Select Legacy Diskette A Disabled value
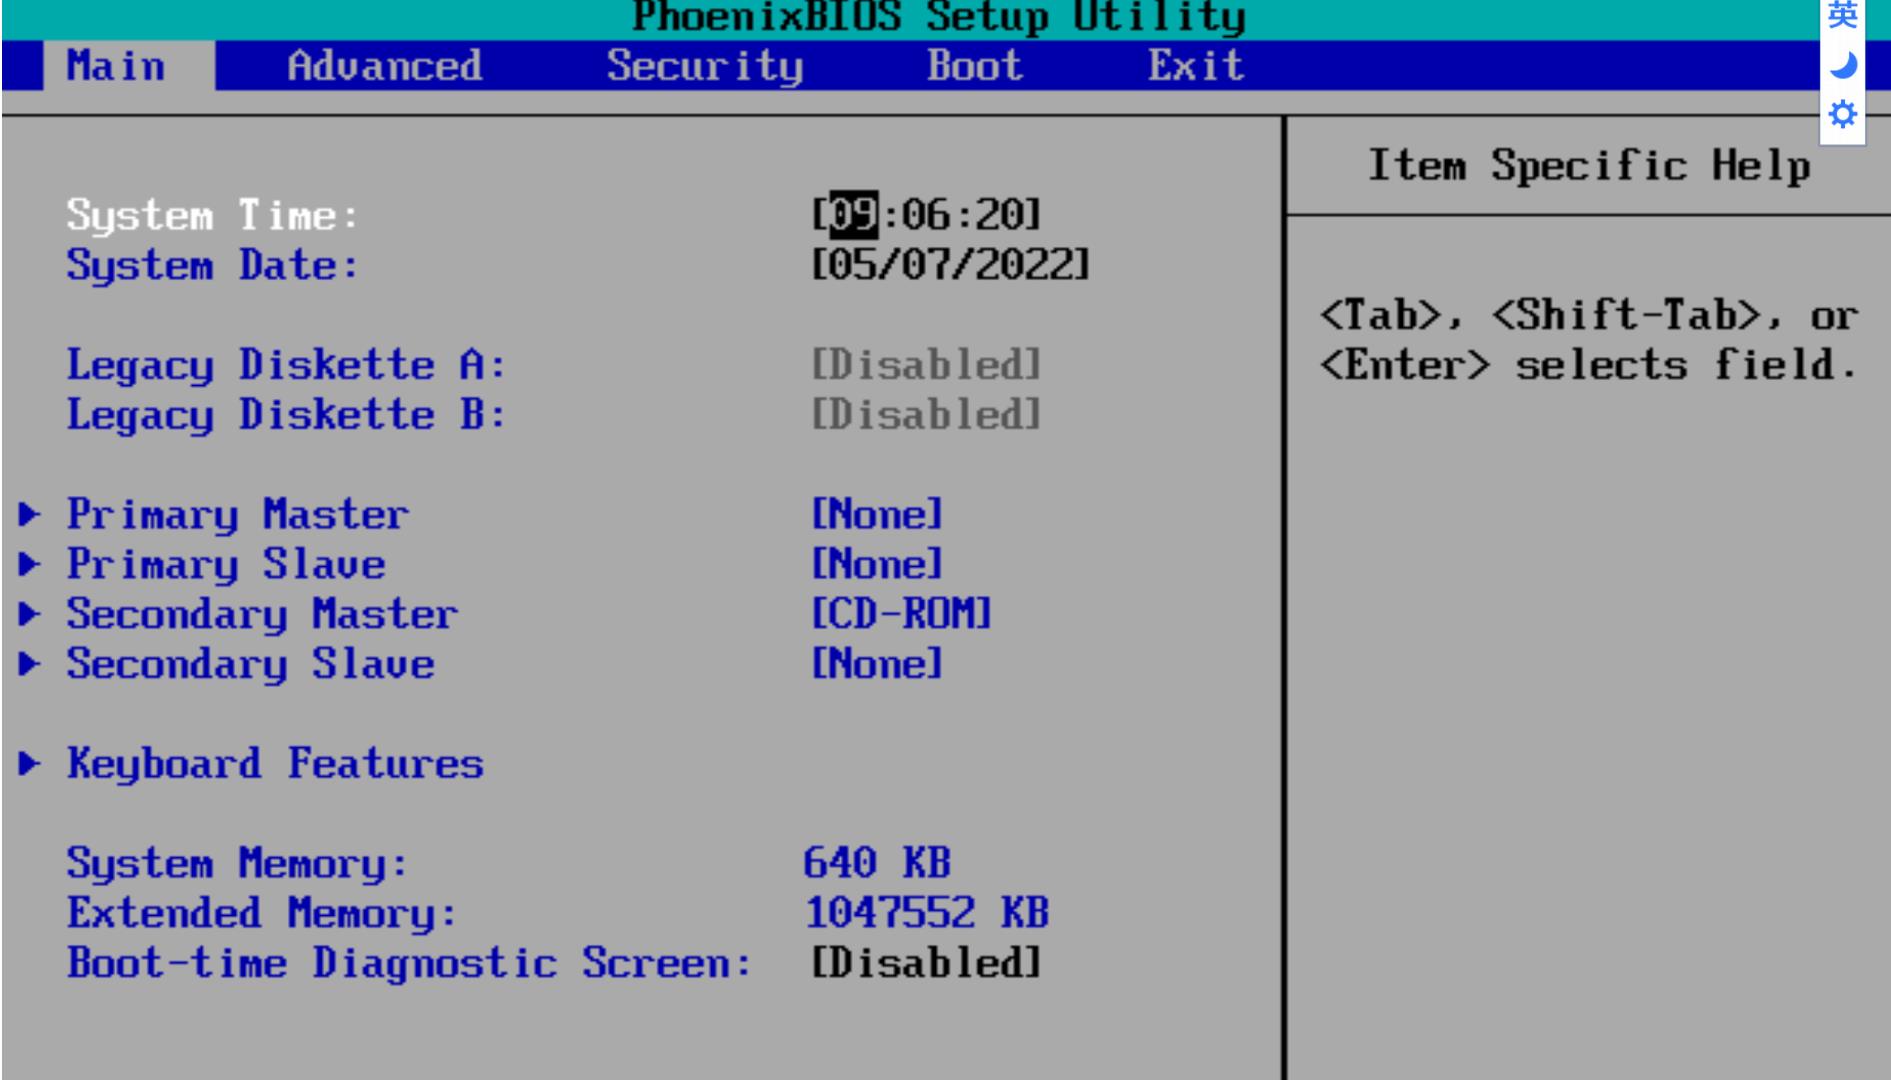This screenshot has height=1080, width=1891. point(926,365)
